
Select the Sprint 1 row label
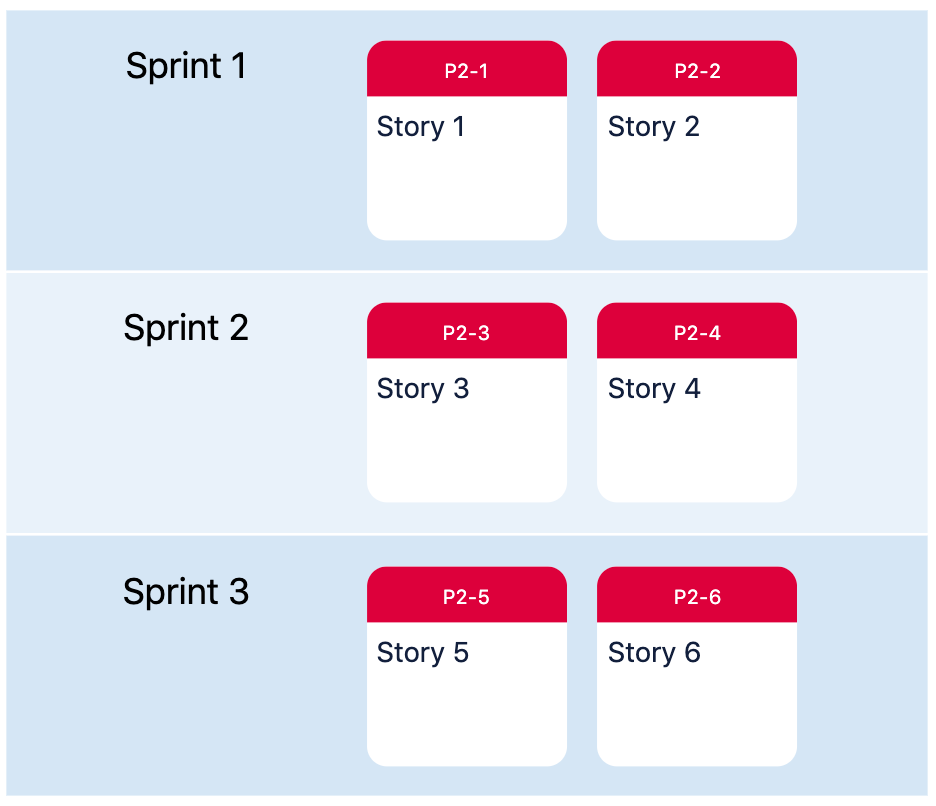[x=186, y=66]
